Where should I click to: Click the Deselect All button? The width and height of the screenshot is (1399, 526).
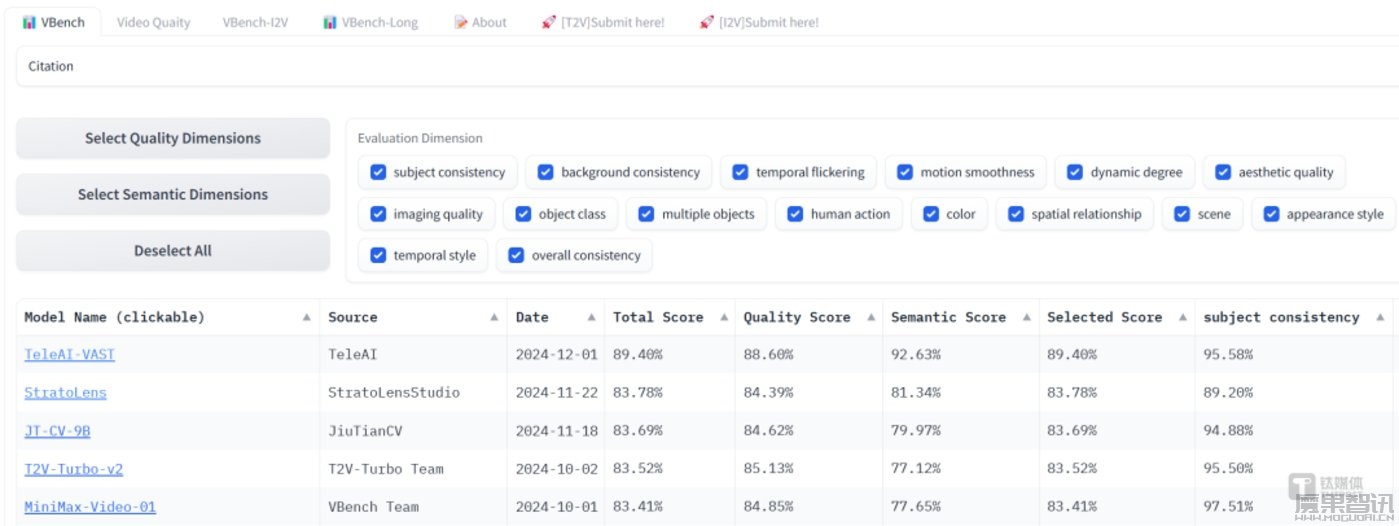tap(173, 250)
